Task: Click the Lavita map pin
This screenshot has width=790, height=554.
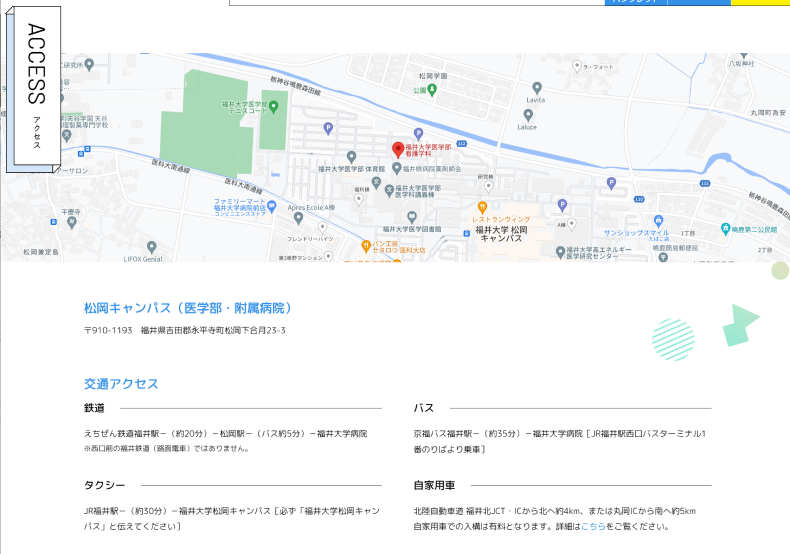Action: 537,88
